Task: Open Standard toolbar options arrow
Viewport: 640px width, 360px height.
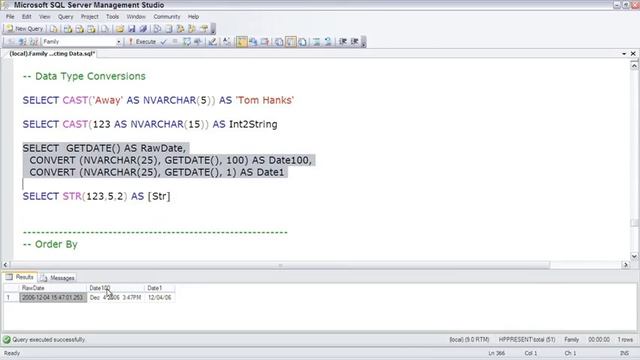Action: pos(213,29)
